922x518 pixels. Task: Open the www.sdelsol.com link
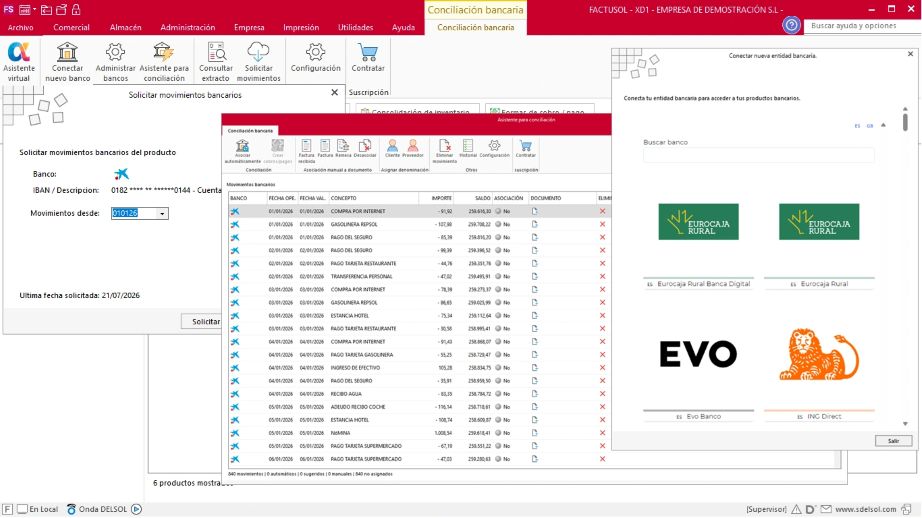866,509
